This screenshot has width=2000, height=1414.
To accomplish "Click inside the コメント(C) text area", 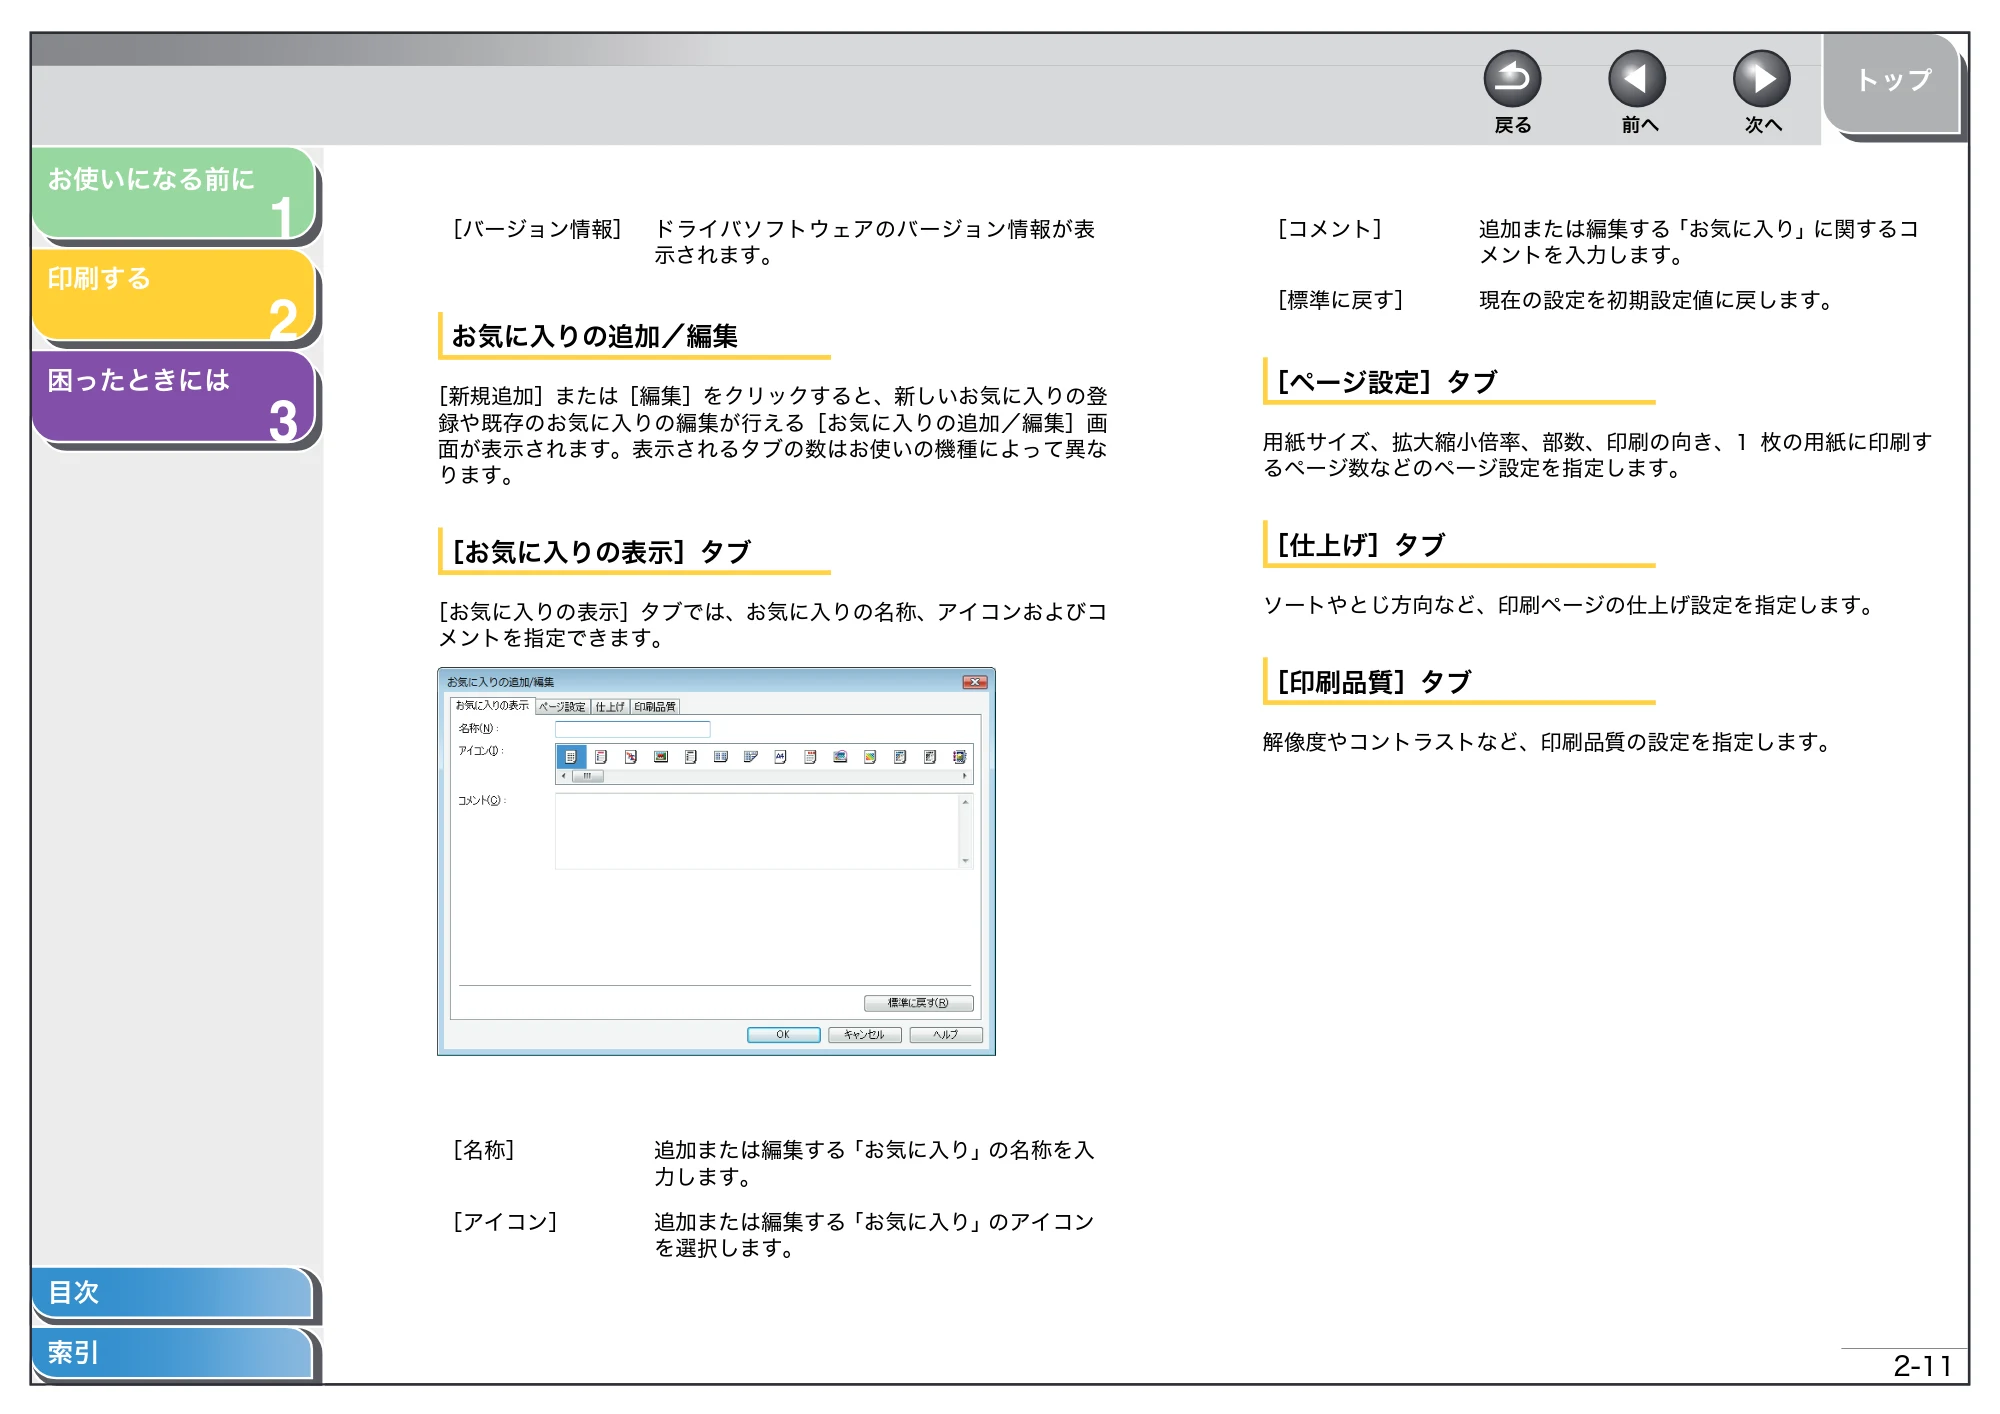I will pos(757,831).
